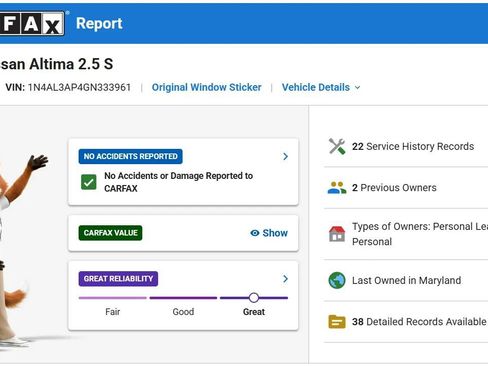
Task: Click the wrench and screwdriver service icon
Action: [x=337, y=146]
